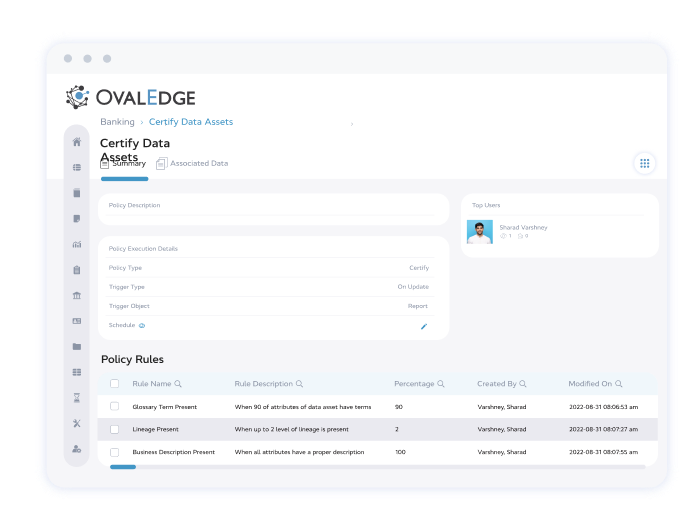Switch to the Summary tab
700x521 pixels.
click(124, 164)
